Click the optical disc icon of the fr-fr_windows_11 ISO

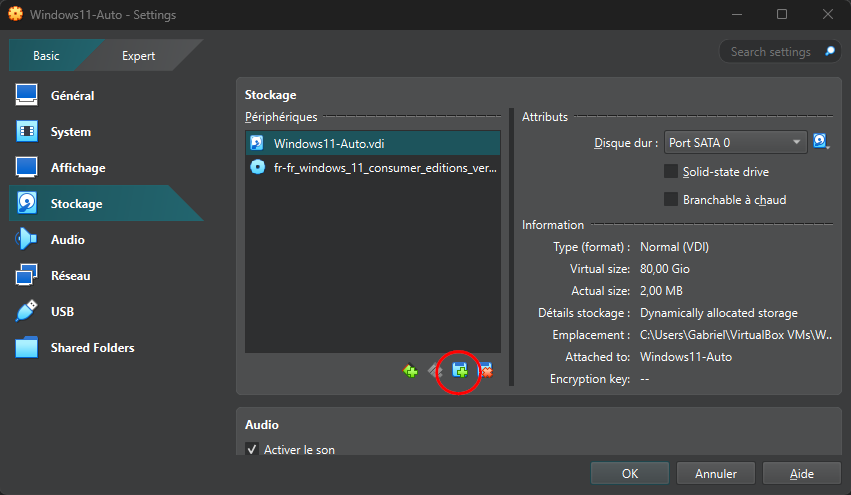point(257,167)
